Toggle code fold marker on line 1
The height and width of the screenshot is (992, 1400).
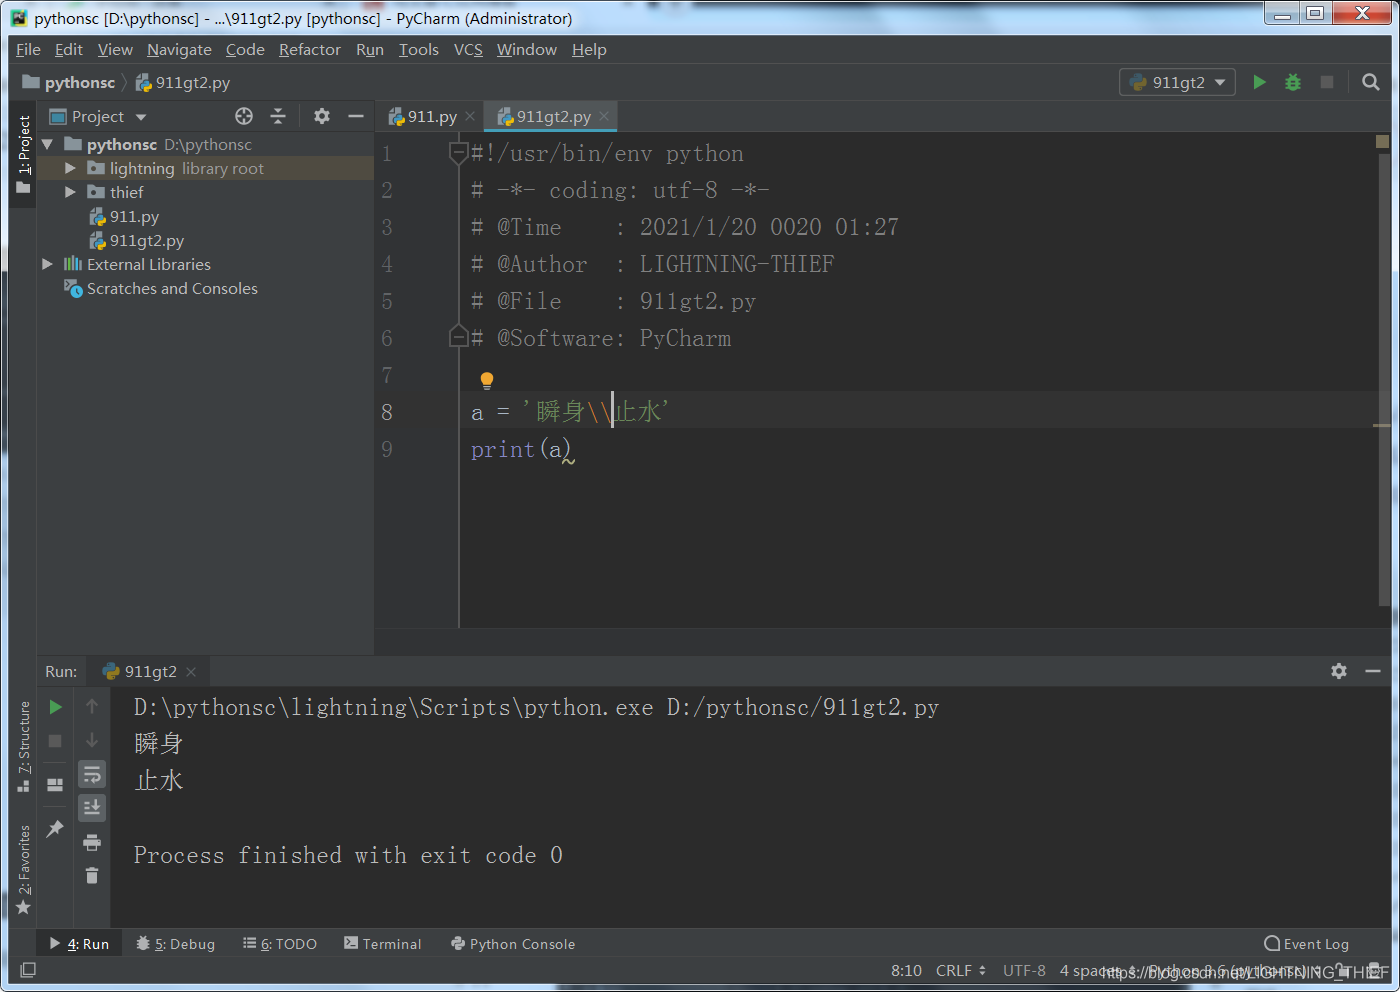coord(458,153)
